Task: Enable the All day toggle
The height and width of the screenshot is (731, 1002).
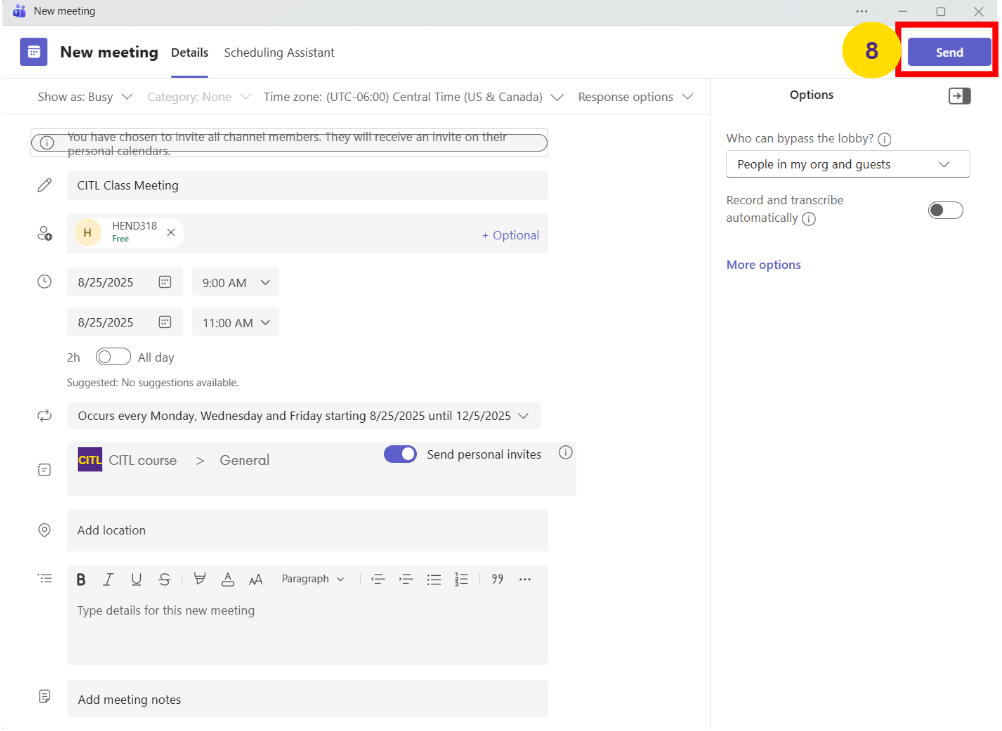Action: tap(113, 357)
